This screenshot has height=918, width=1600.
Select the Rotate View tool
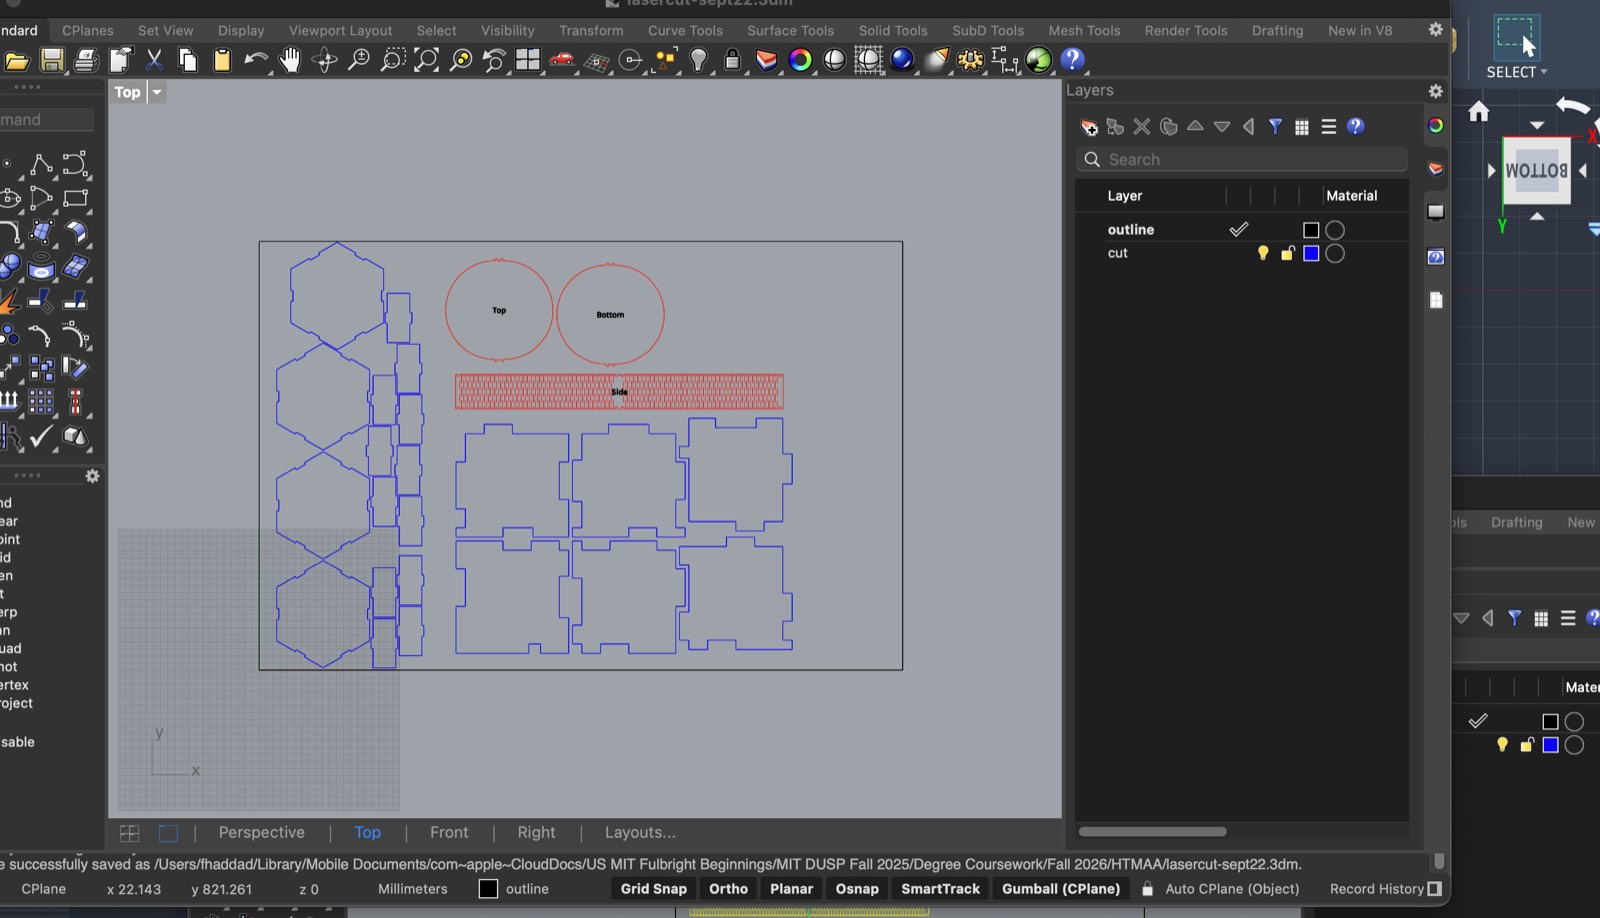324,61
